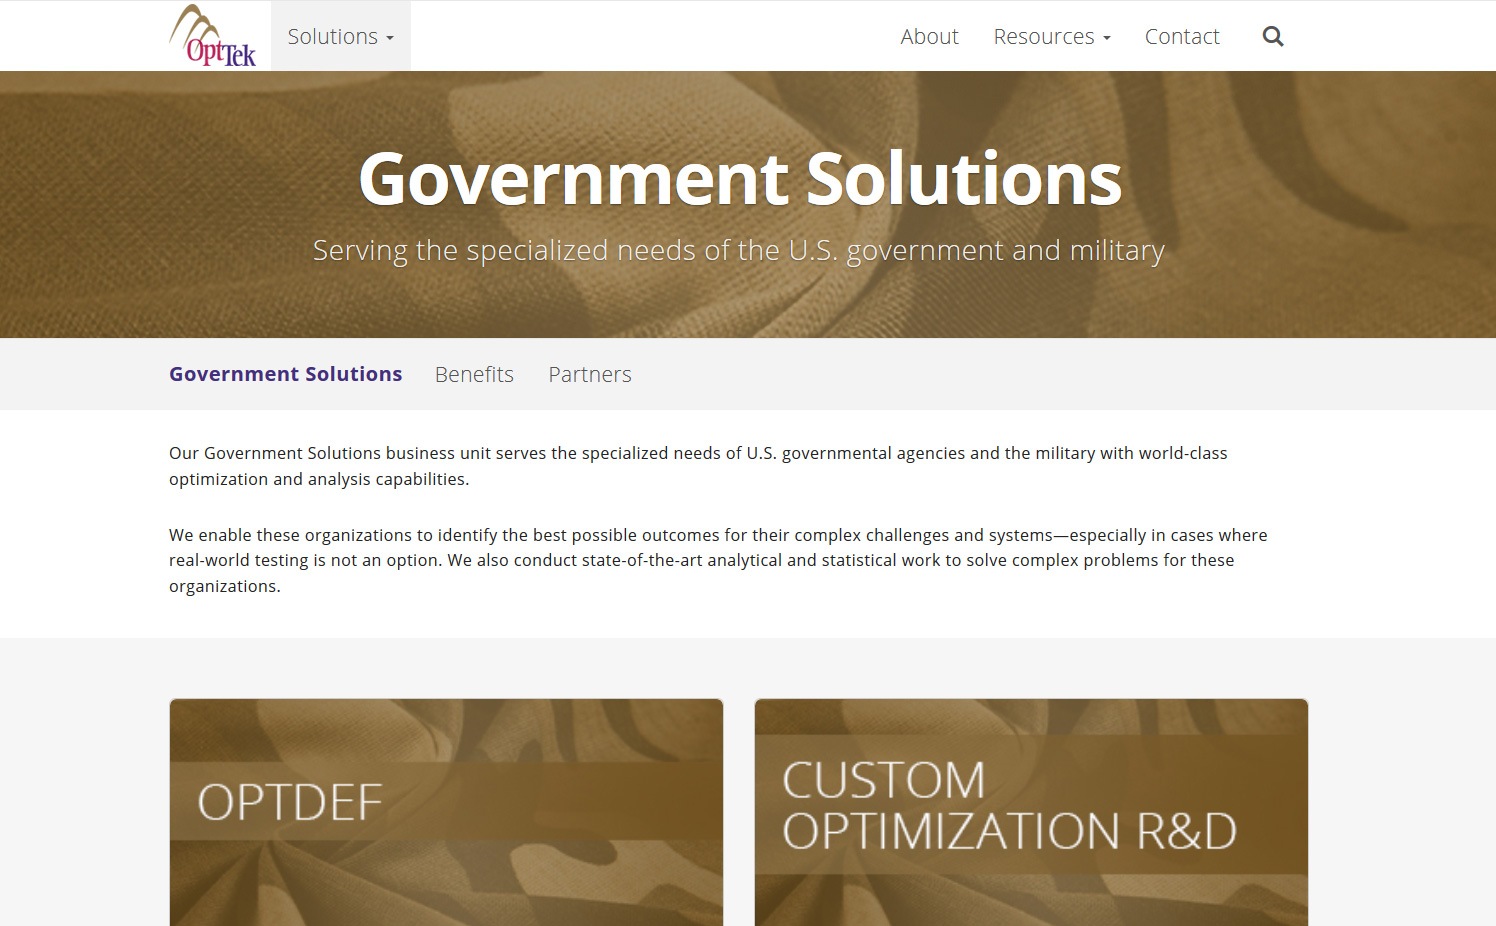The height and width of the screenshot is (926, 1496).
Task: Select the Government Solutions tab
Action: [285, 373]
